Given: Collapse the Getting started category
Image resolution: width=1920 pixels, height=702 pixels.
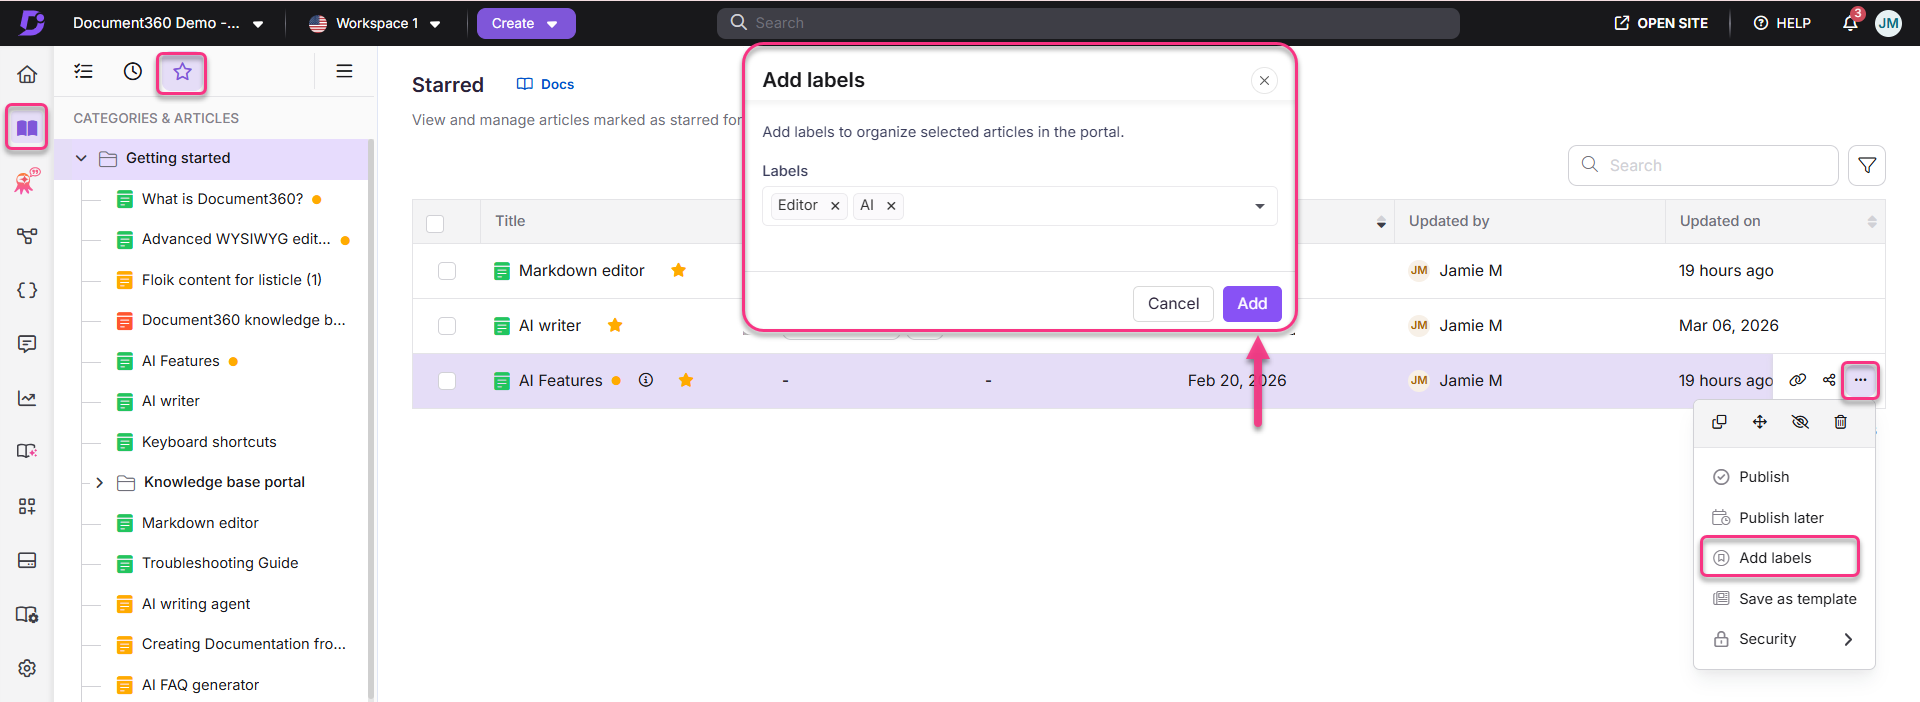Looking at the screenshot, I should [x=81, y=158].
